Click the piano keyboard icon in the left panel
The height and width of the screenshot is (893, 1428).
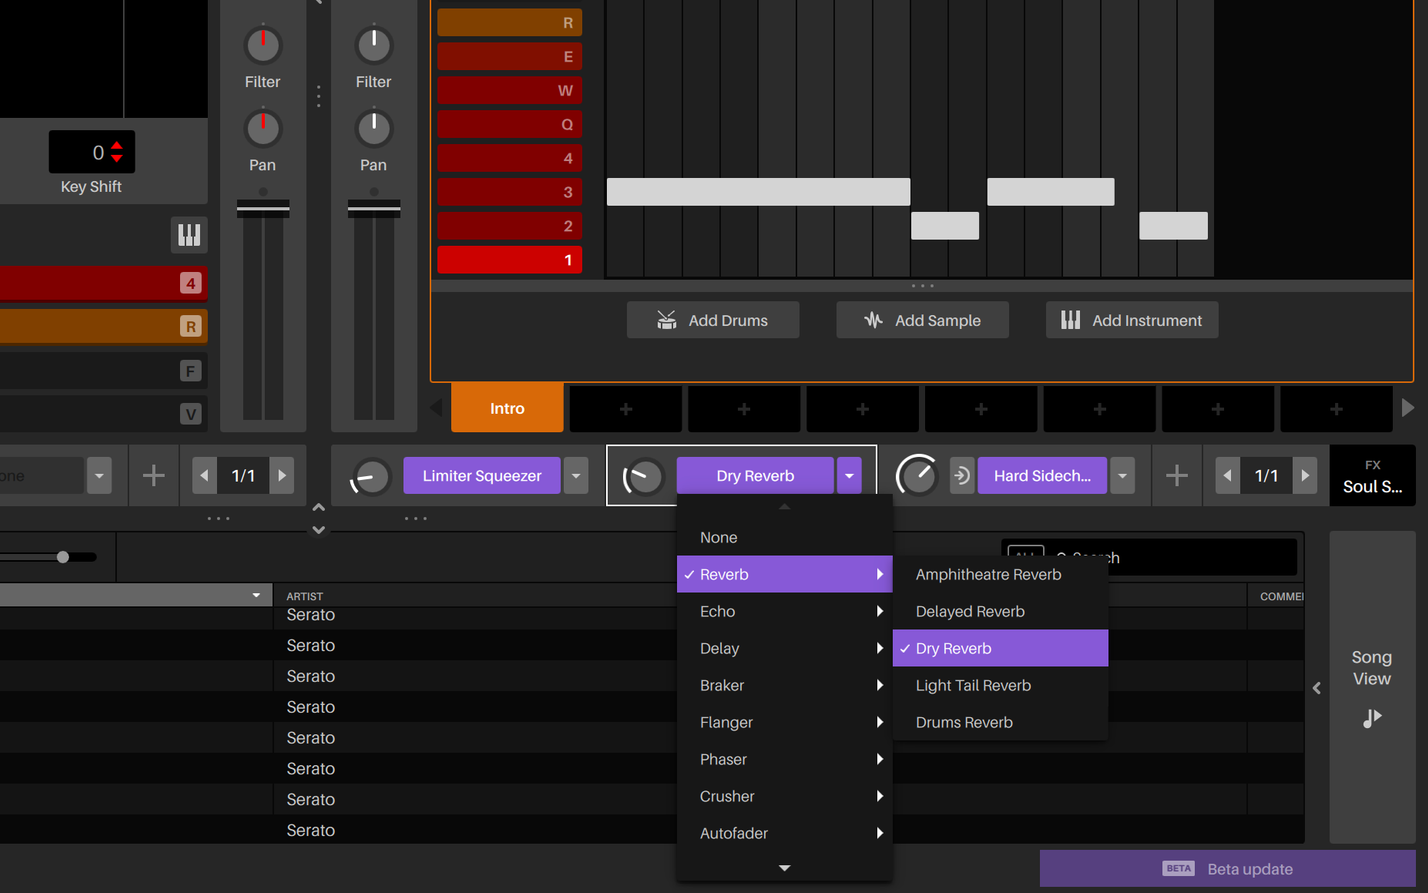click(188, 235)
